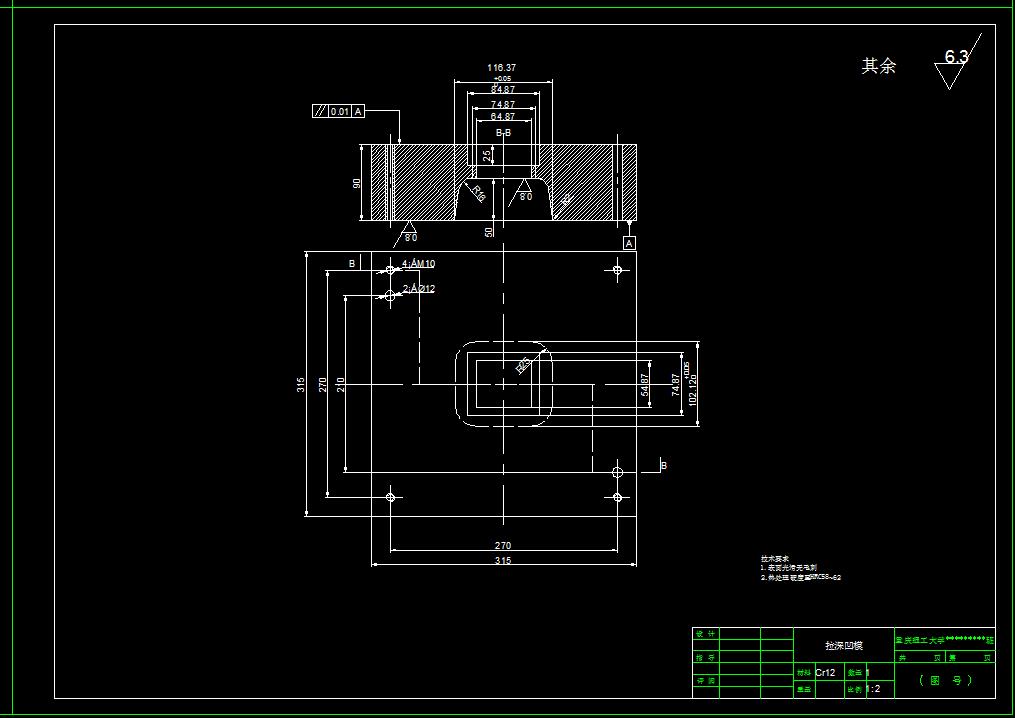Screen dimensions: 1015x718
Task: Select the vertical 74.87 dimension in plan view
Action: click(676, 385)
